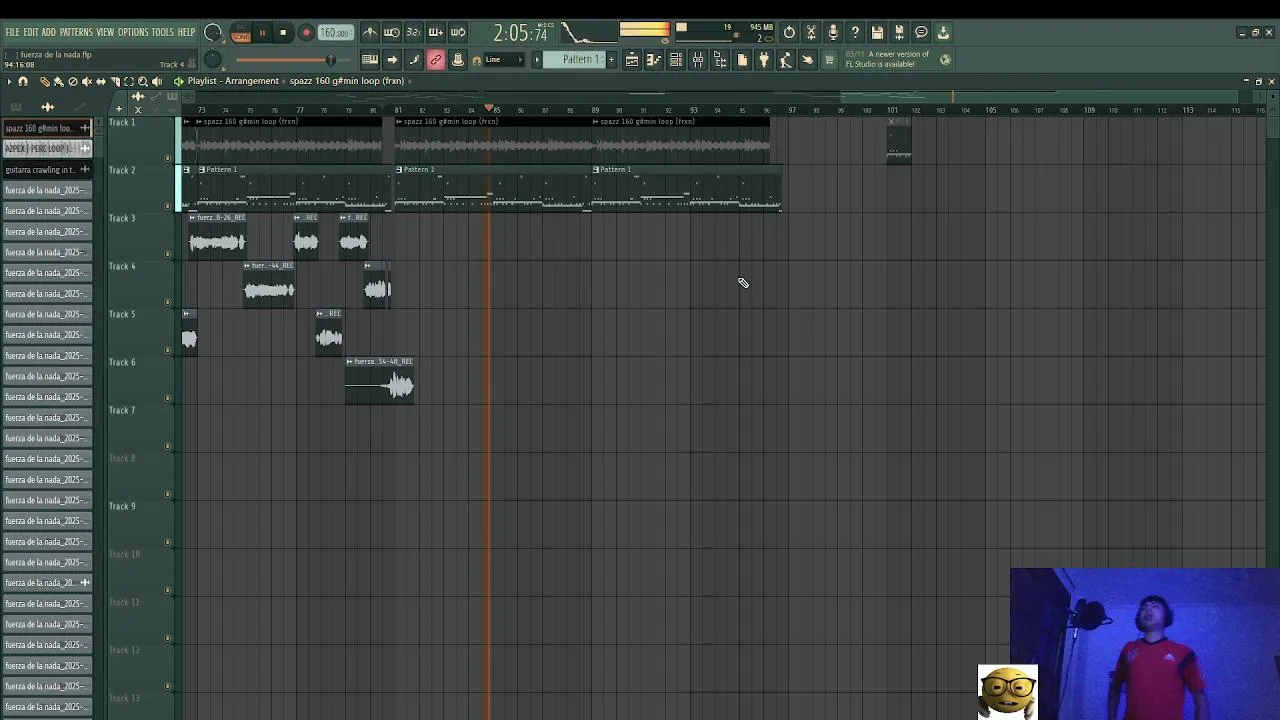Mute Track 3 with its green dot
1280x720 pixels.
click(168, 254)
